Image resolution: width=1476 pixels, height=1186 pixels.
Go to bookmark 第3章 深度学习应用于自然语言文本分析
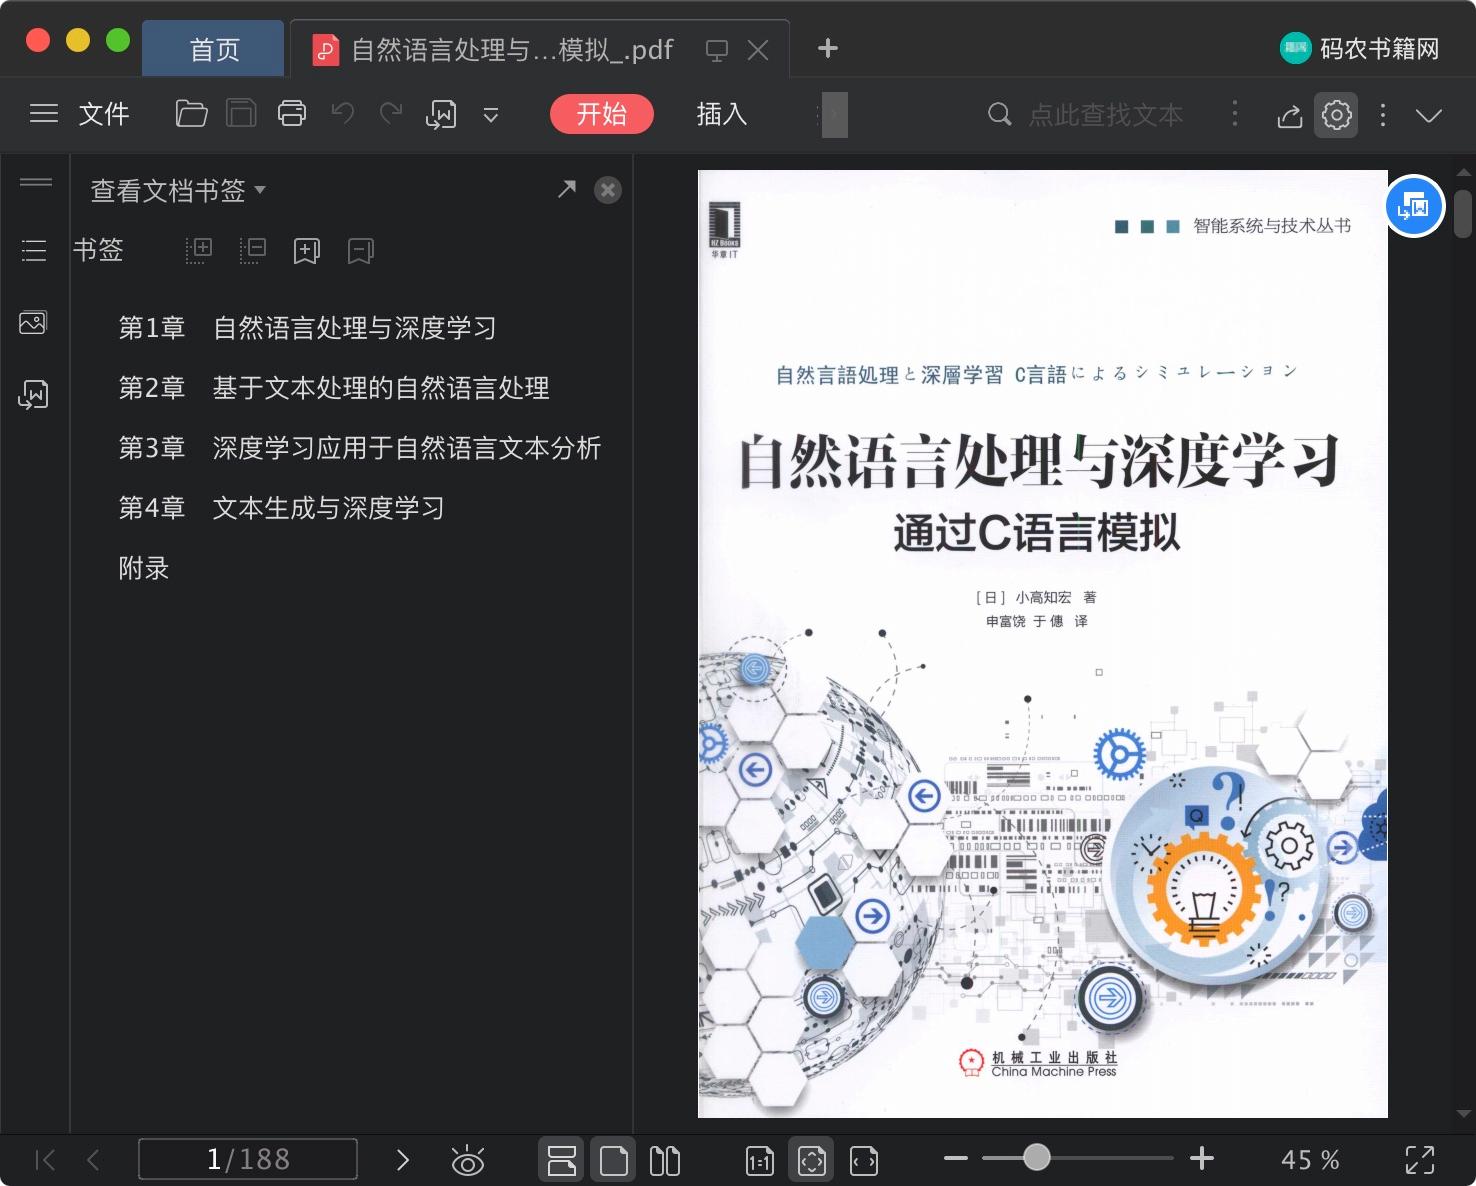[x=360, y=448]
